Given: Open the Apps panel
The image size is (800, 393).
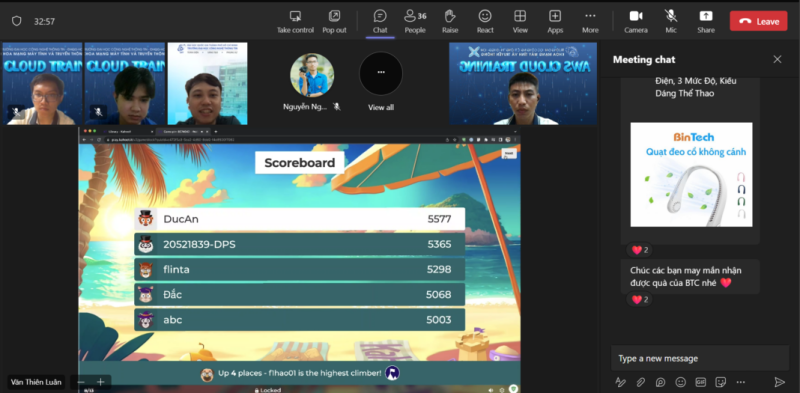Looking at the screenshot, I should point(555,21).
